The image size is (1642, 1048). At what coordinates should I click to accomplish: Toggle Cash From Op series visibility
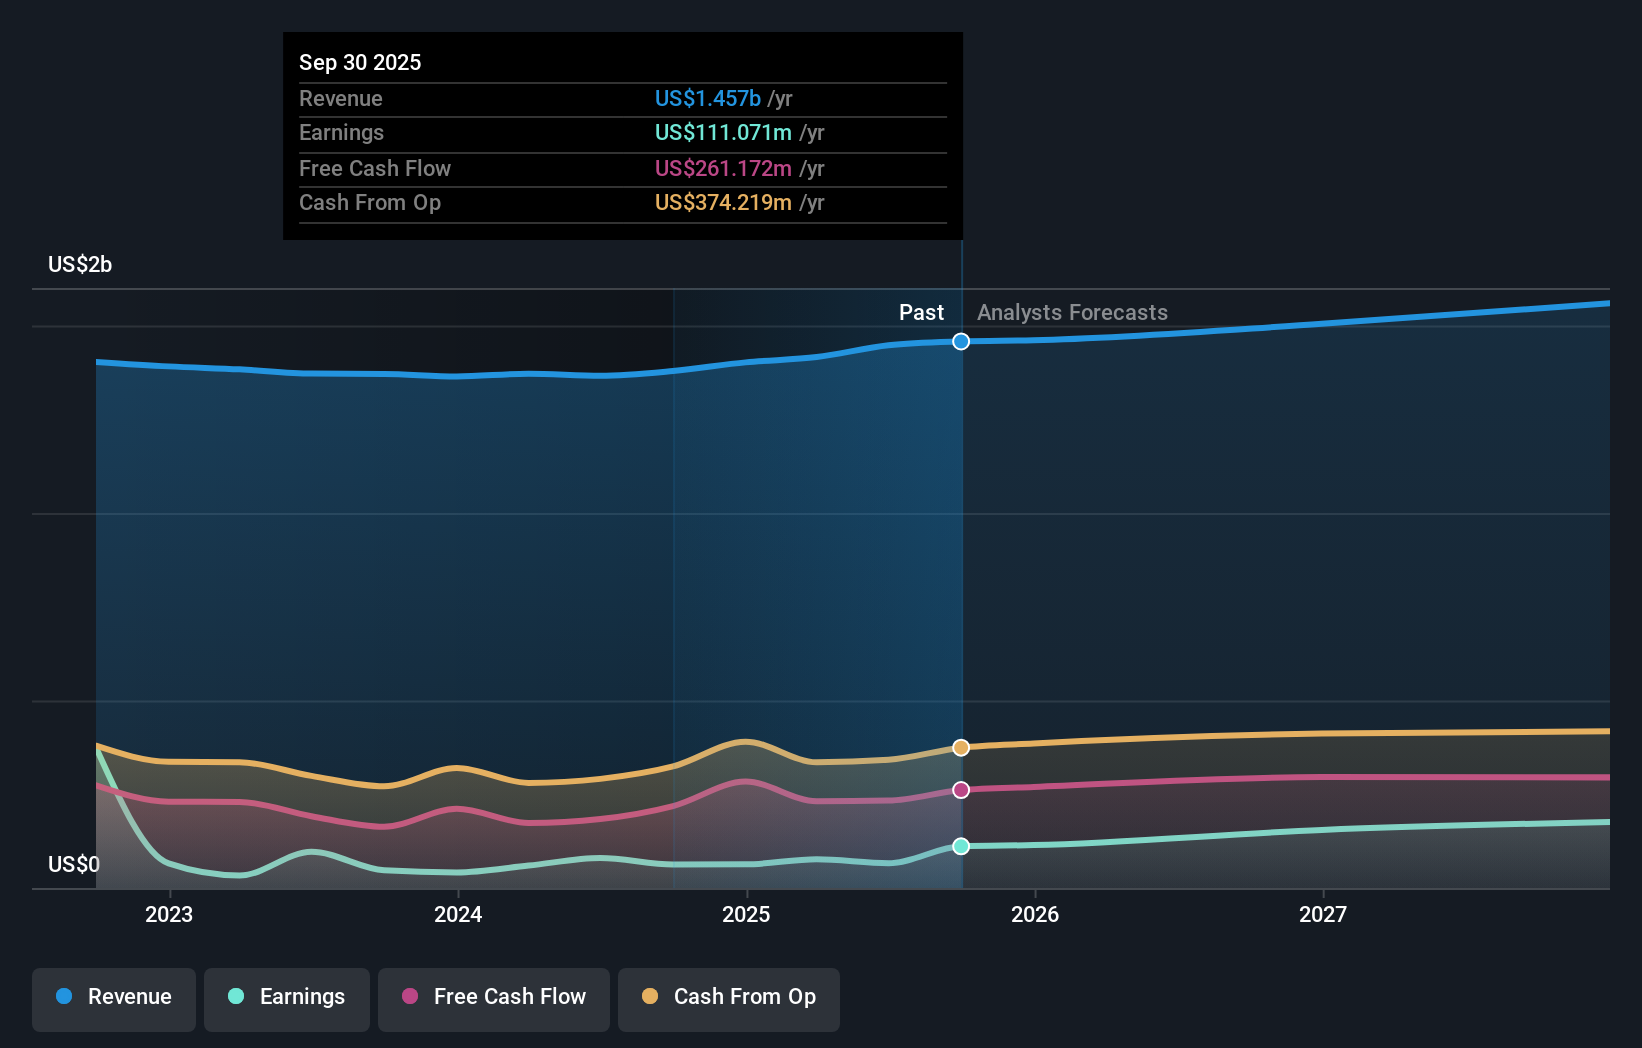coord(728,997)
